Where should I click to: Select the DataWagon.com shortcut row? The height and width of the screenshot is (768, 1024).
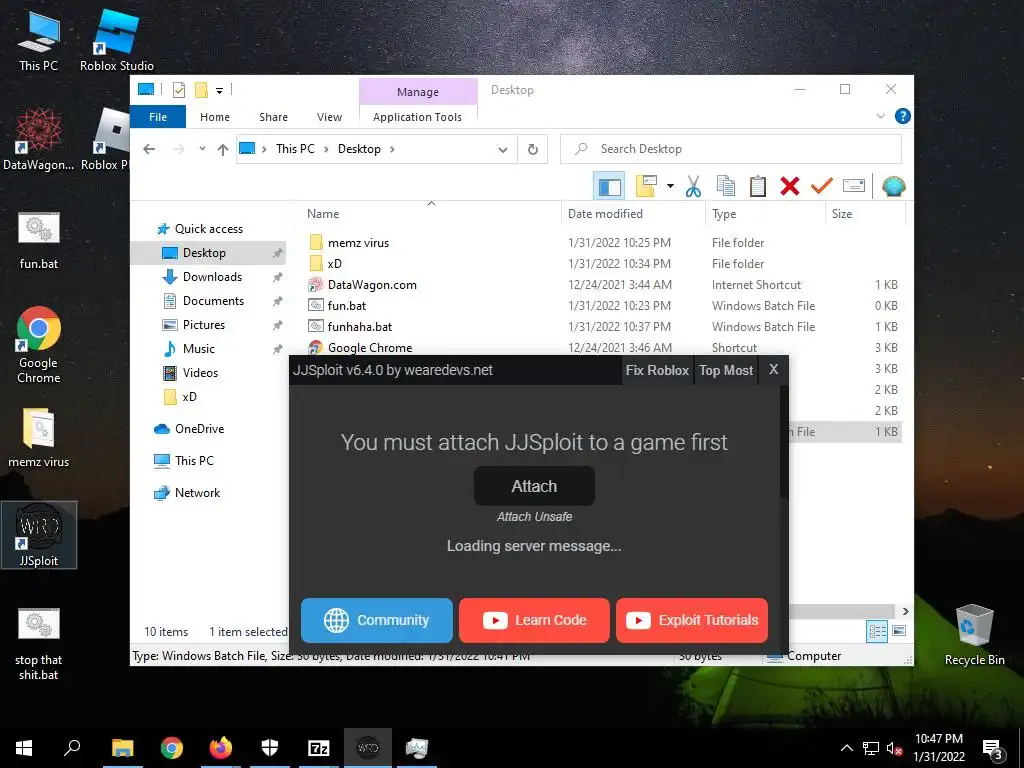pos(603,285)
